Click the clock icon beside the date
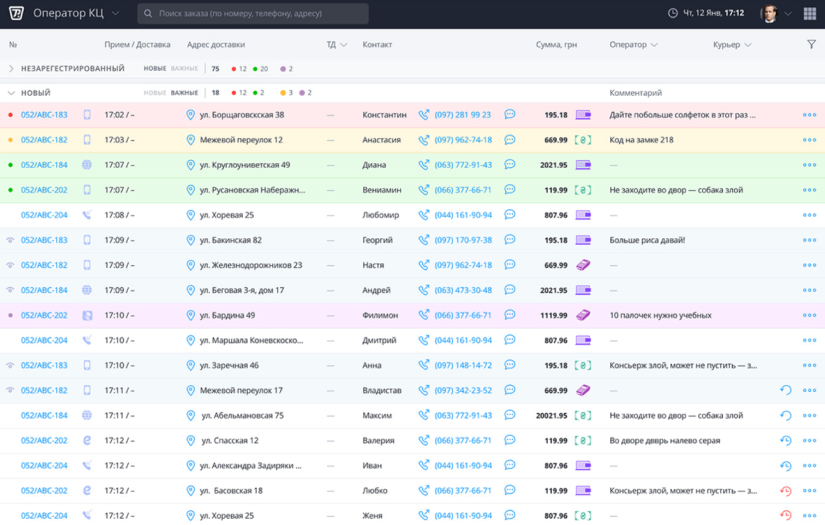 point(672,13)
